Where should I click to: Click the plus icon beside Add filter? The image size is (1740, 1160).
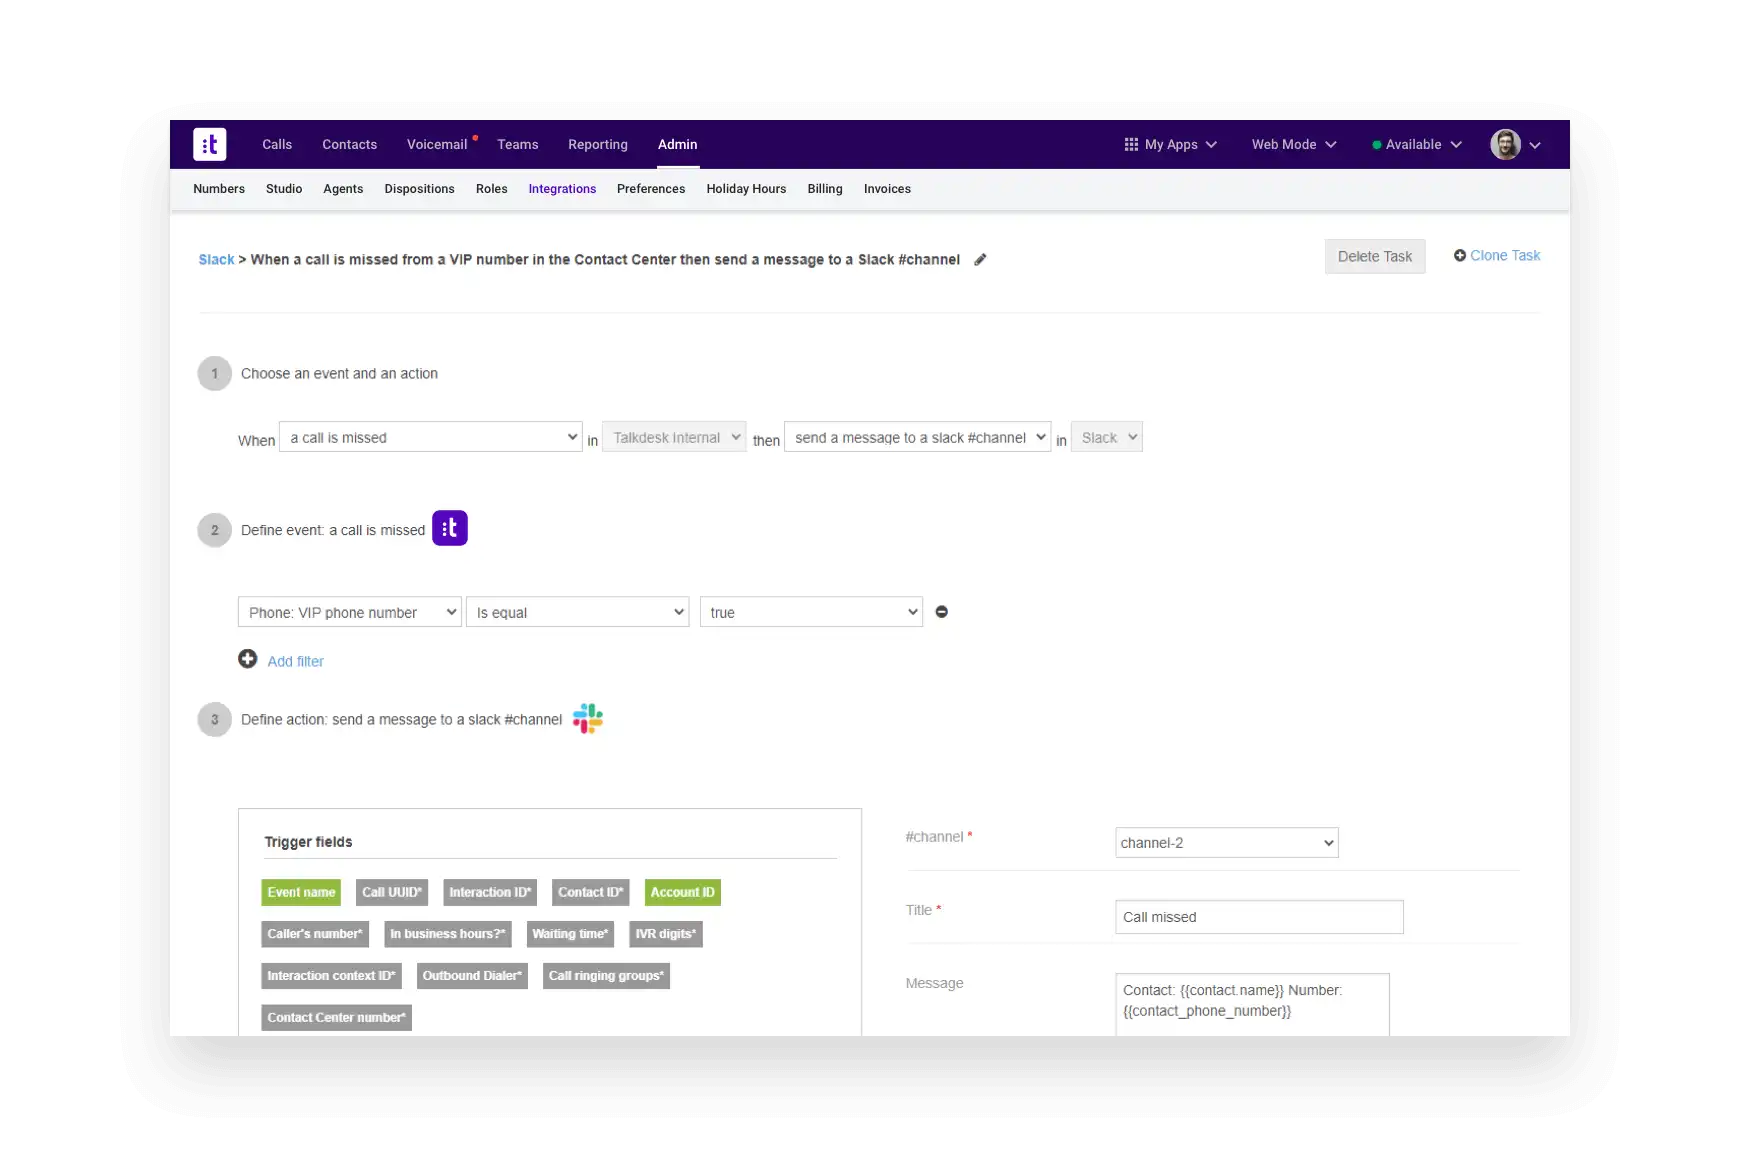pos(248,659)
